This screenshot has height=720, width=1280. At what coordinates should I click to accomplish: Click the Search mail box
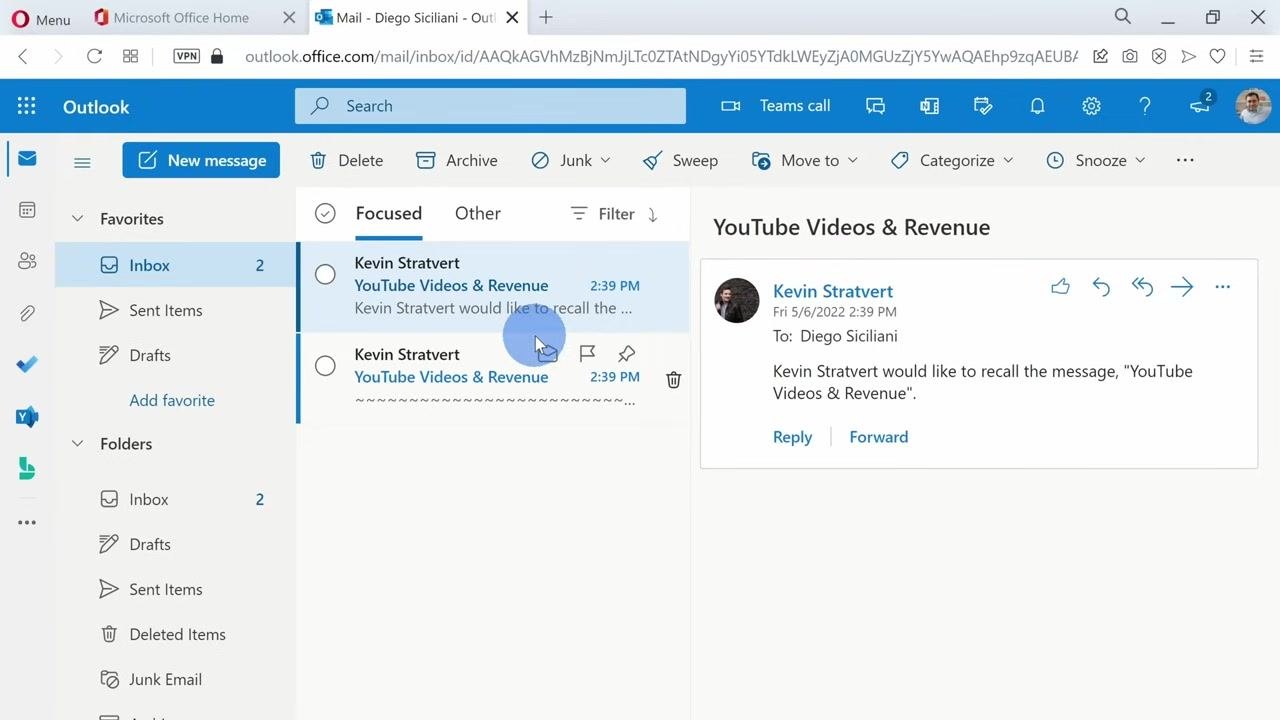click(490, 106)
